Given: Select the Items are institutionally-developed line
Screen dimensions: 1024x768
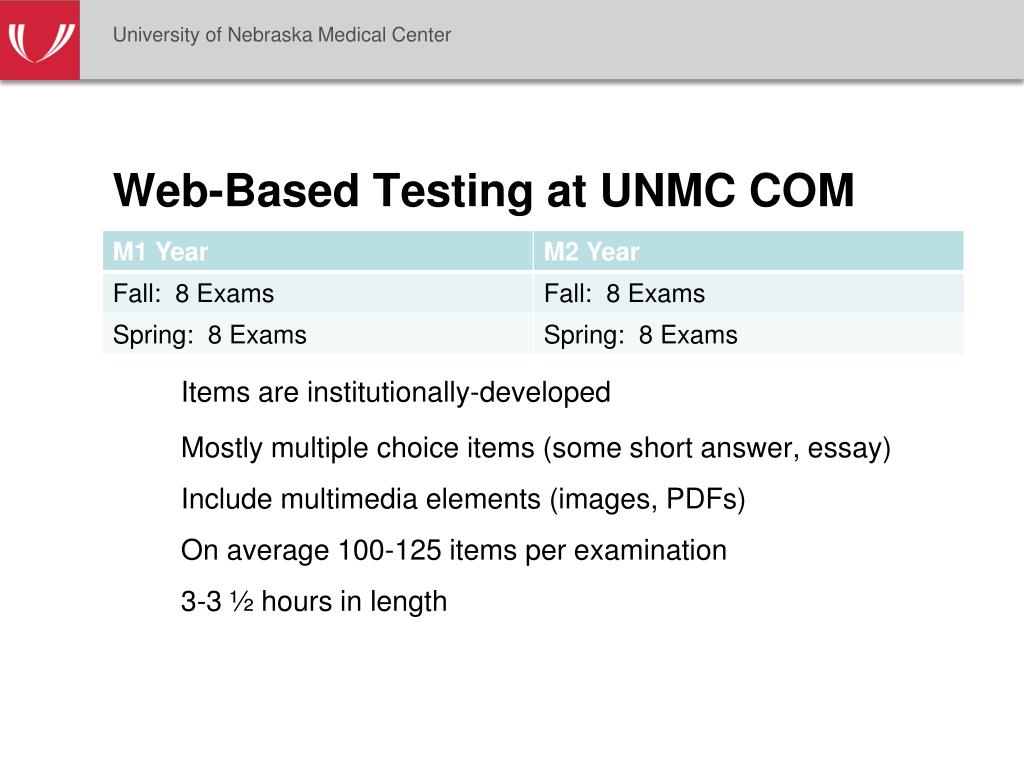Looking at the screenshot, I should coord(396,392).
